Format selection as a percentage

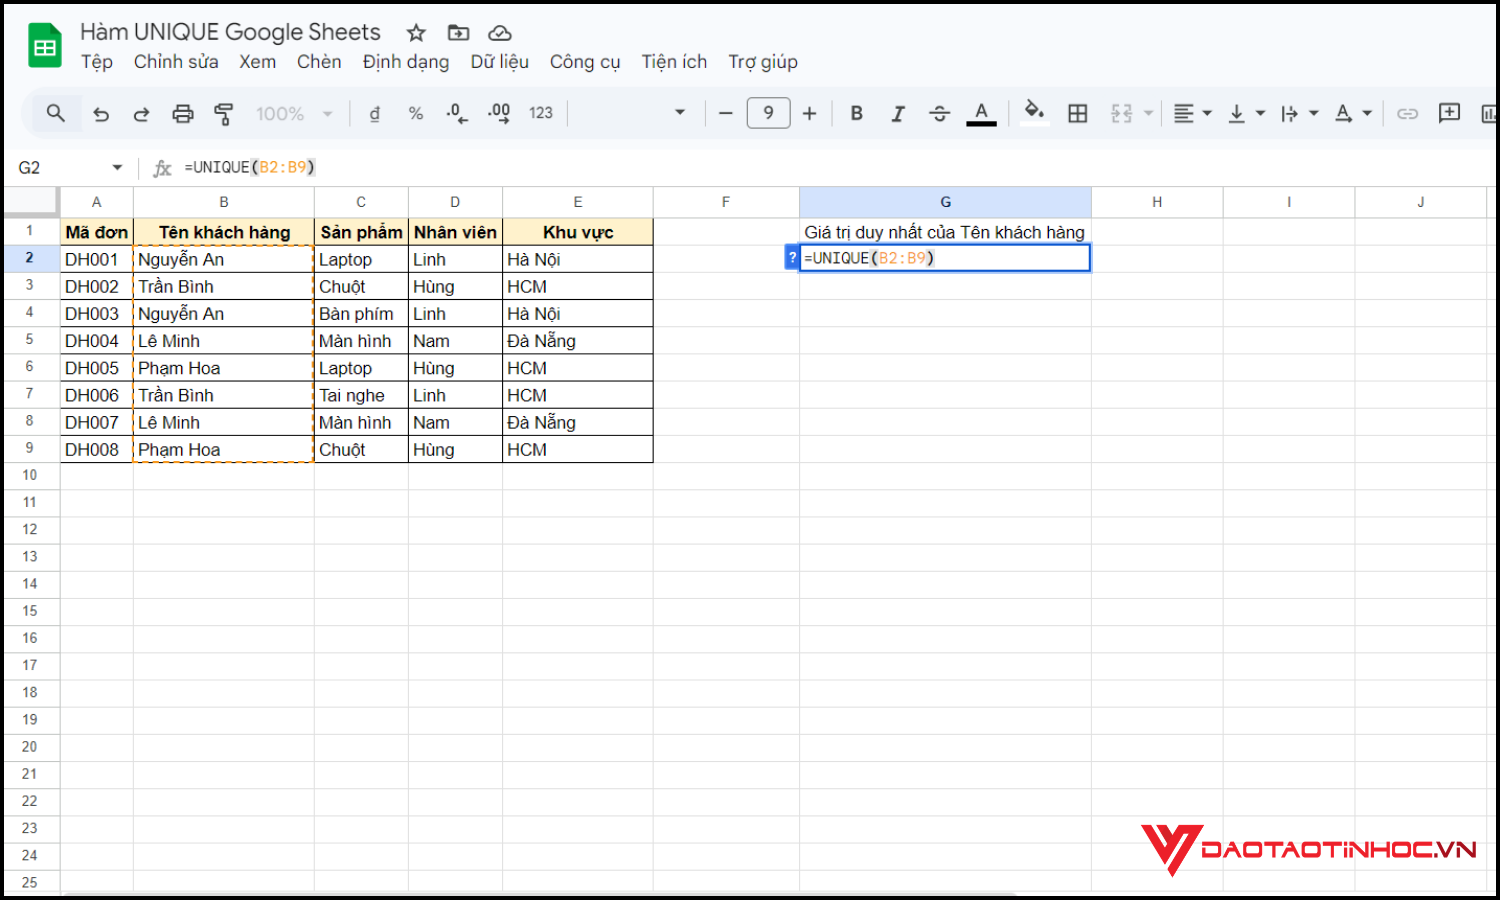tap(416, 113)
